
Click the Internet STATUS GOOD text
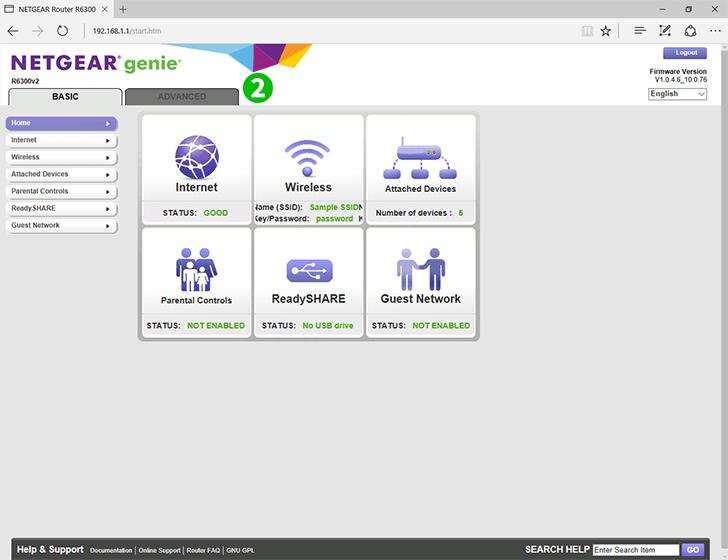[195, 213]
